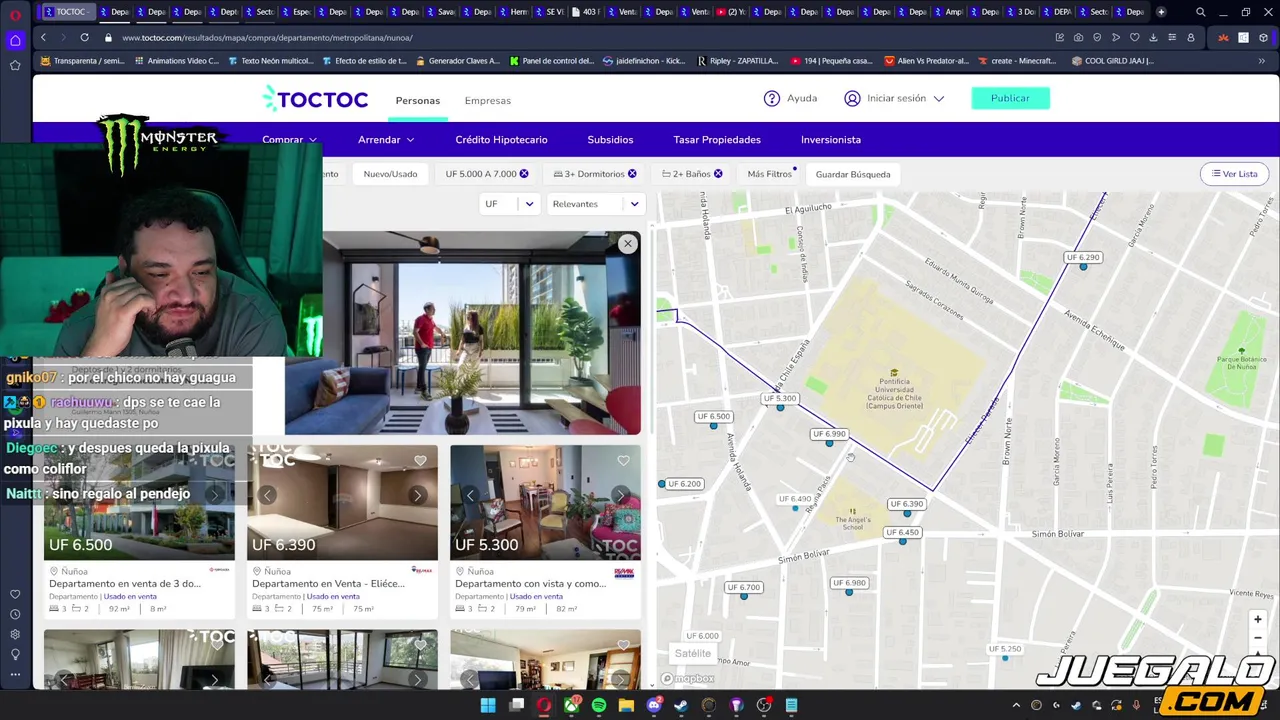Open Discord from the taskbar
The height and width of the screenshot is (720, 1280).
tap(654, 705)
